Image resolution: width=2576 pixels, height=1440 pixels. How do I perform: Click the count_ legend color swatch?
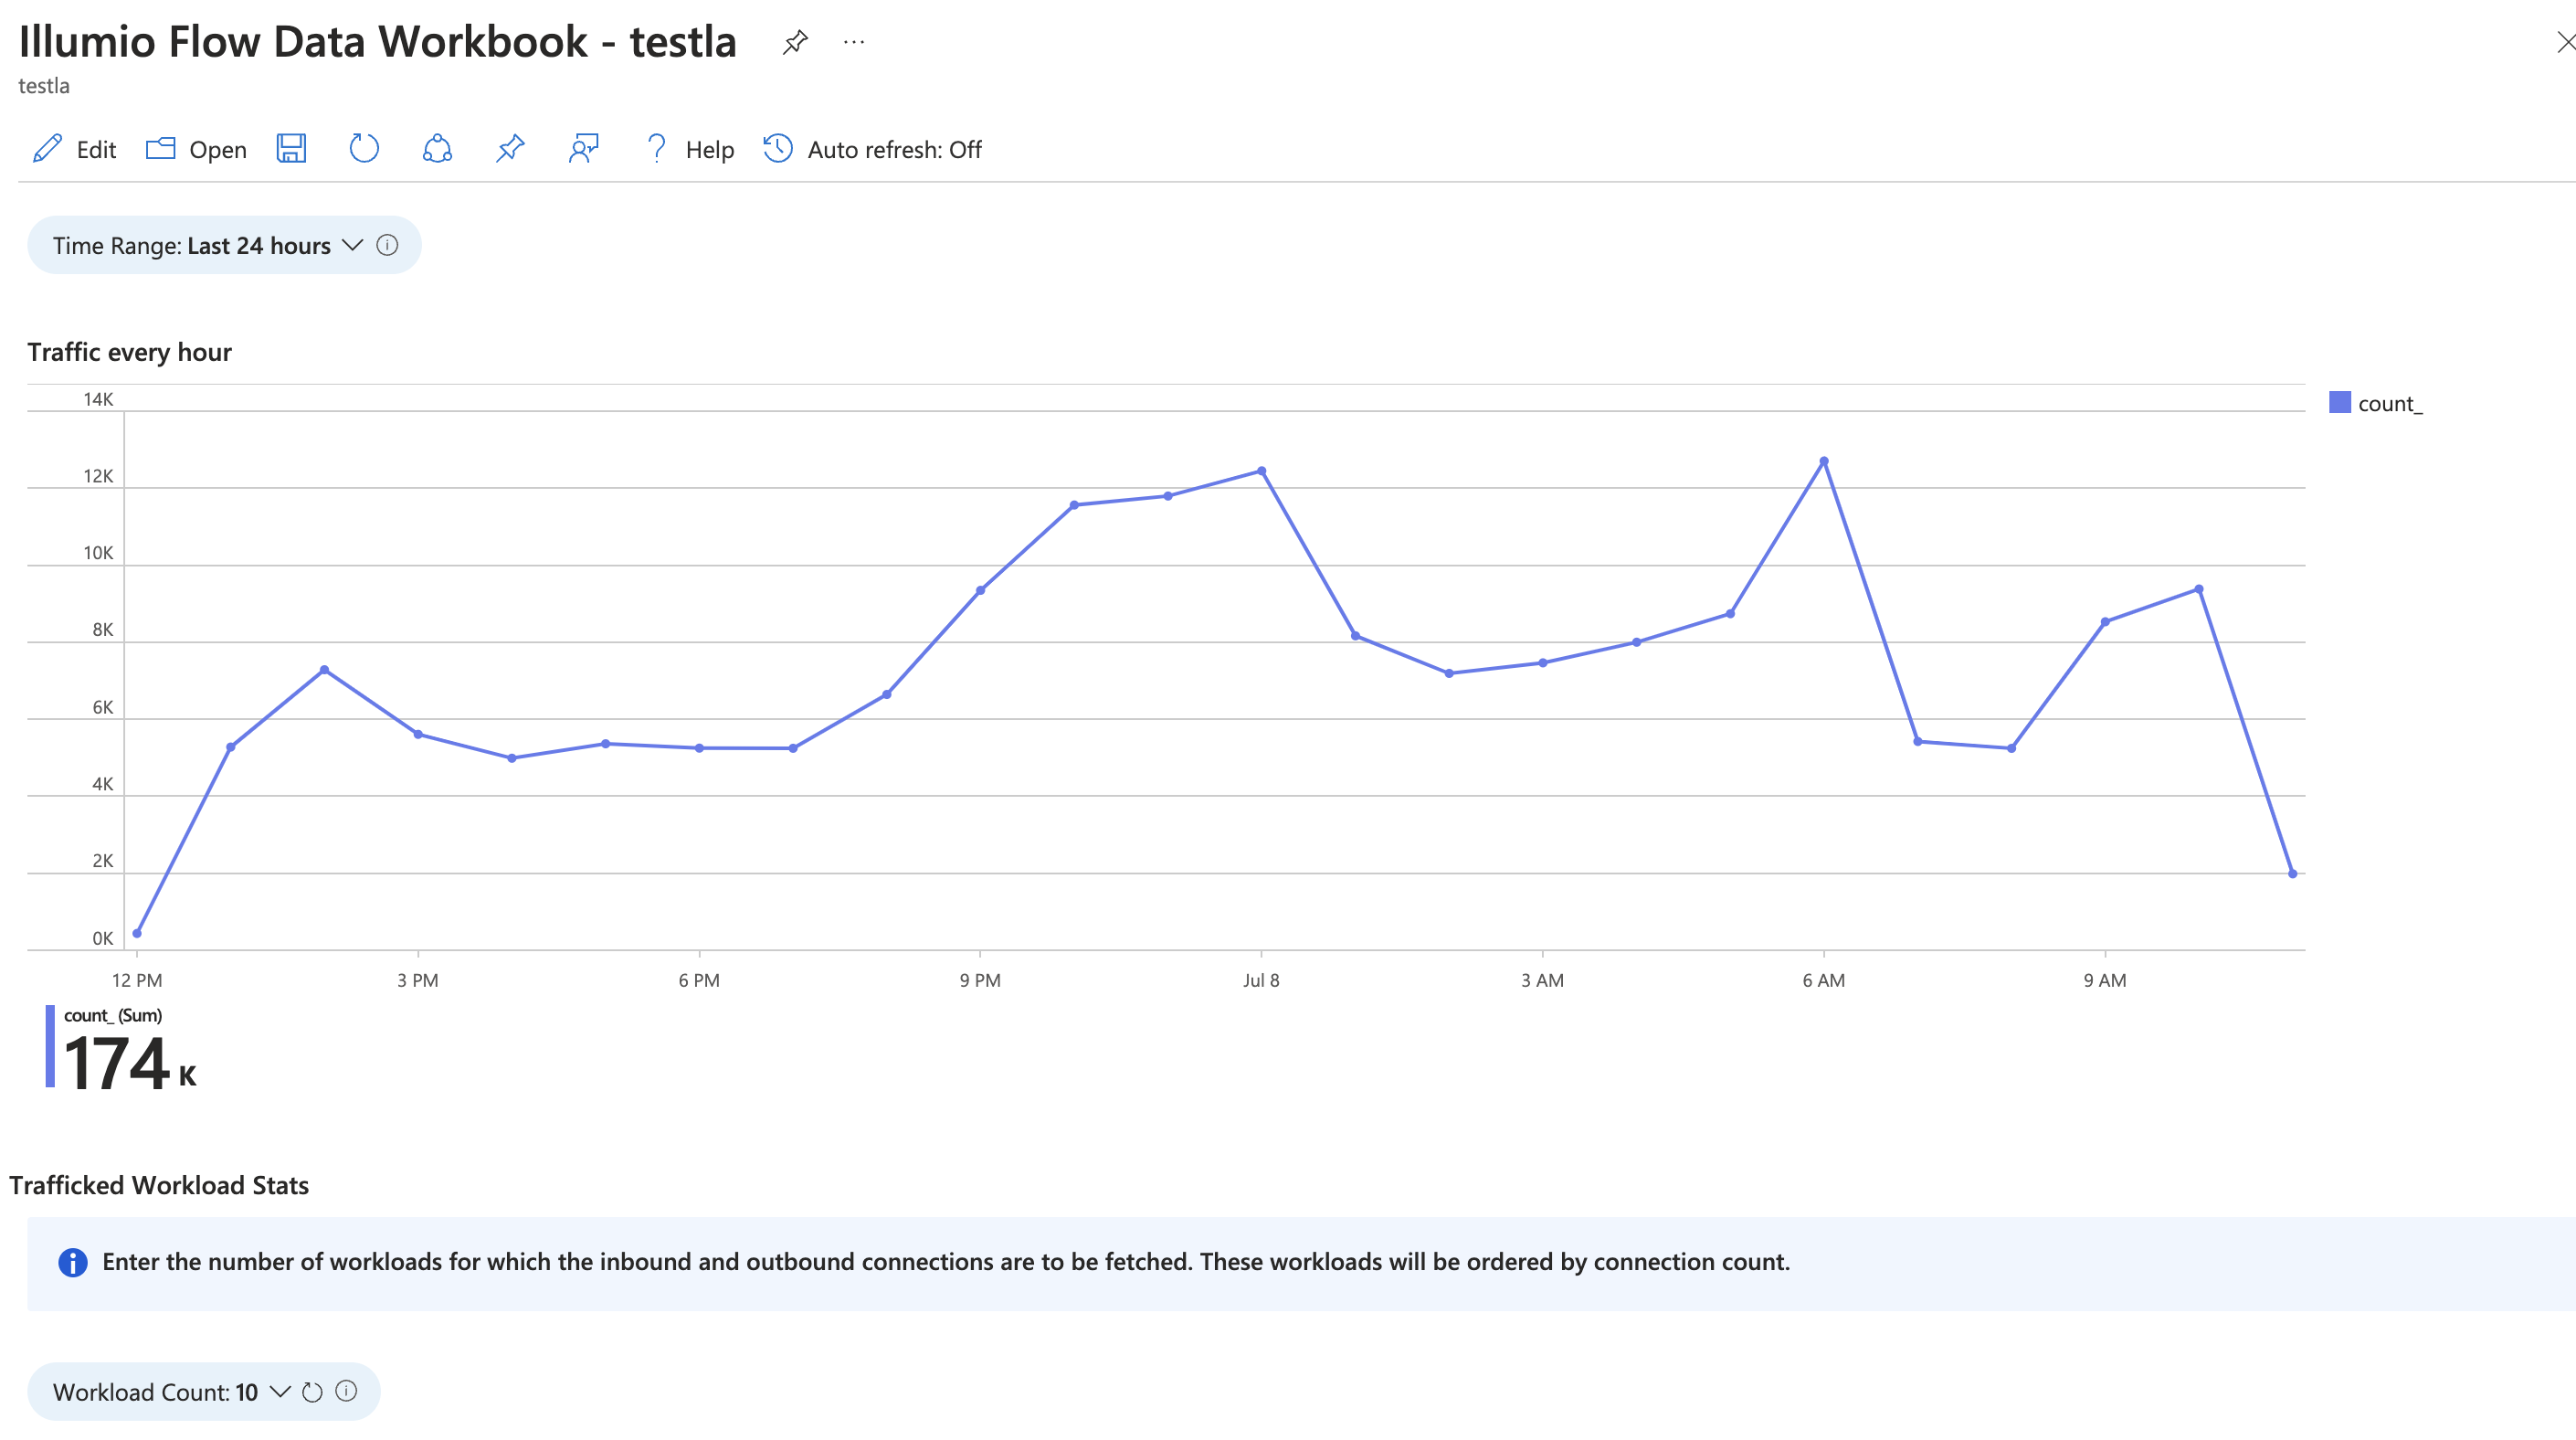(x=2340, y=403)
